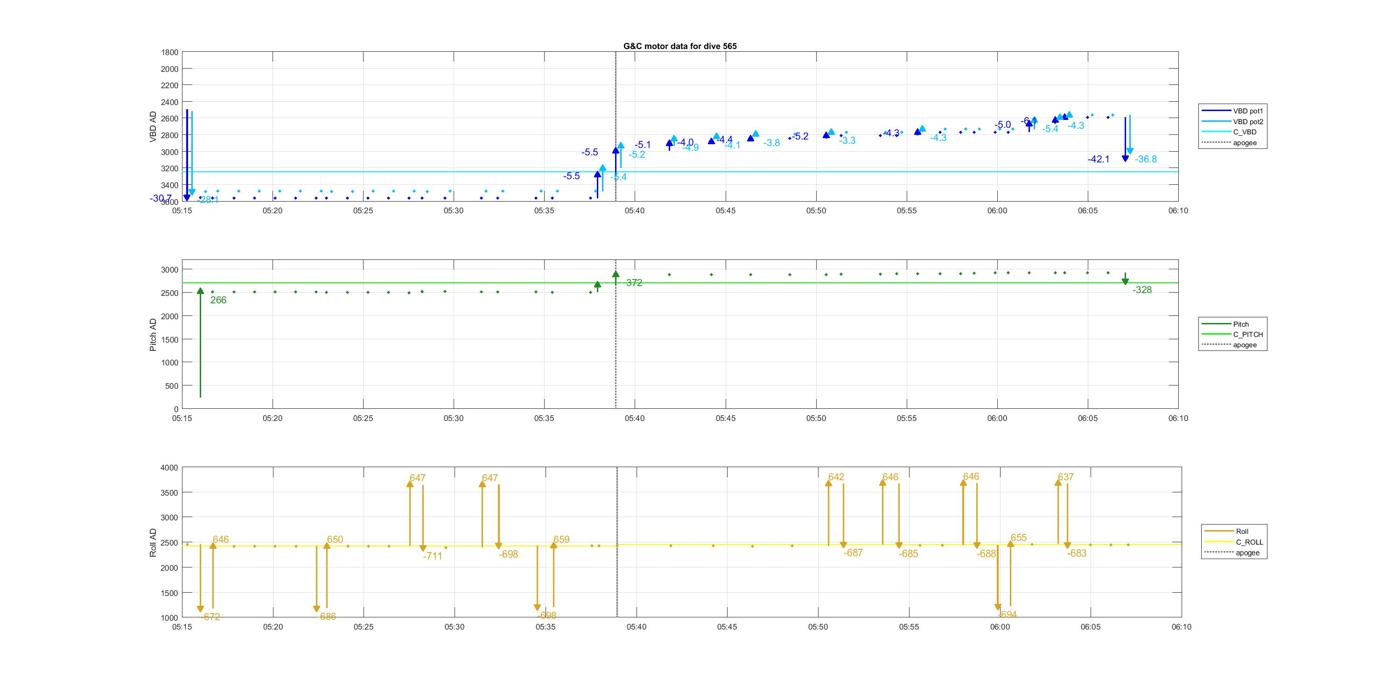Click the '2800' tick on the VBD axis
The height and width of the screenshot is (693, 1400).
[x=169, y=135]
